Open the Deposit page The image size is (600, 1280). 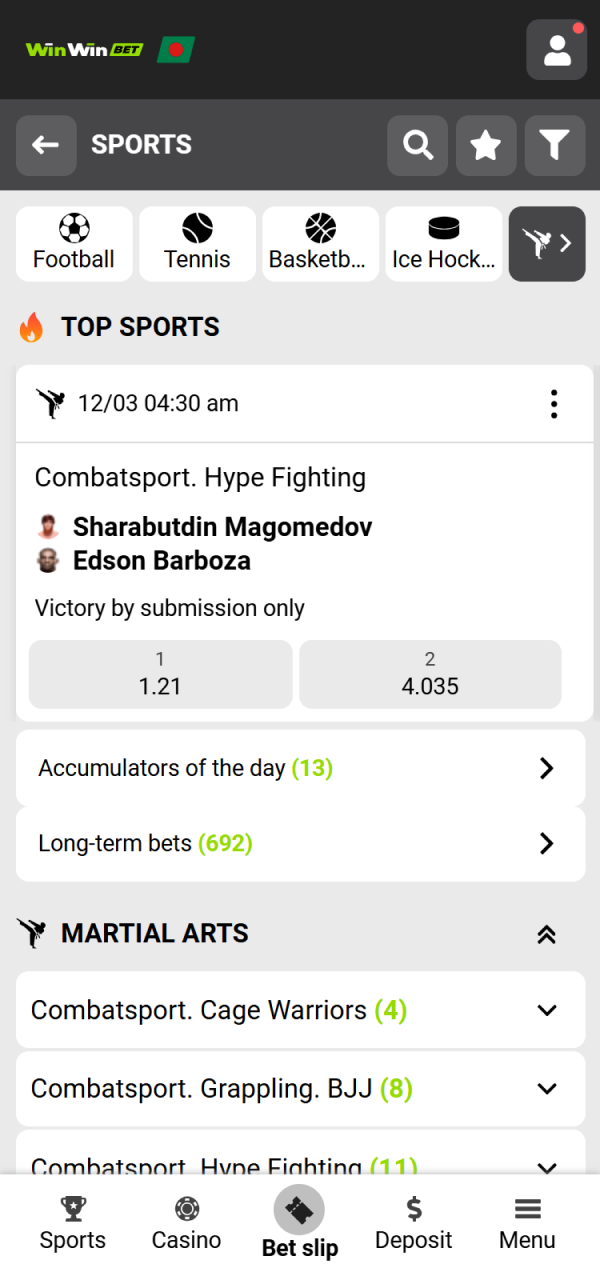tap(413, 1222)
